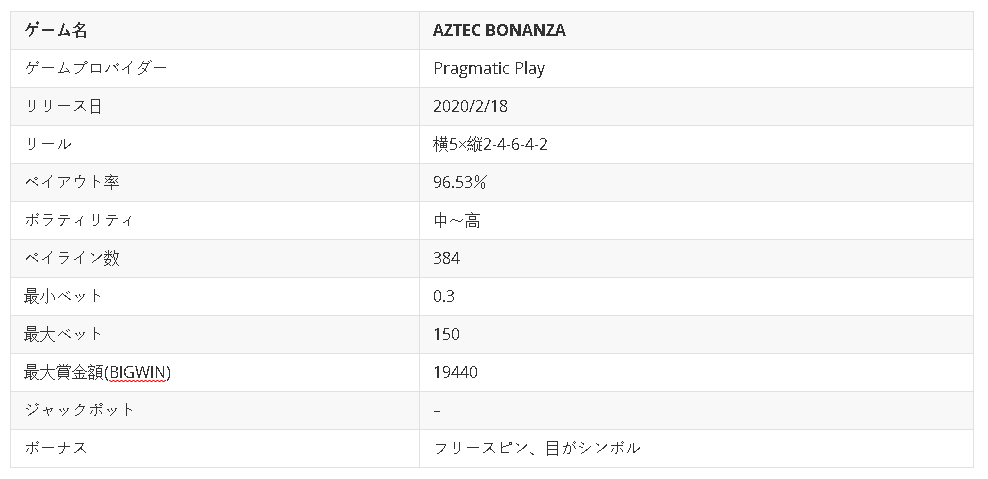Click the minimum bet value 0.3
The image size is (988, 479).
point(444,296)
